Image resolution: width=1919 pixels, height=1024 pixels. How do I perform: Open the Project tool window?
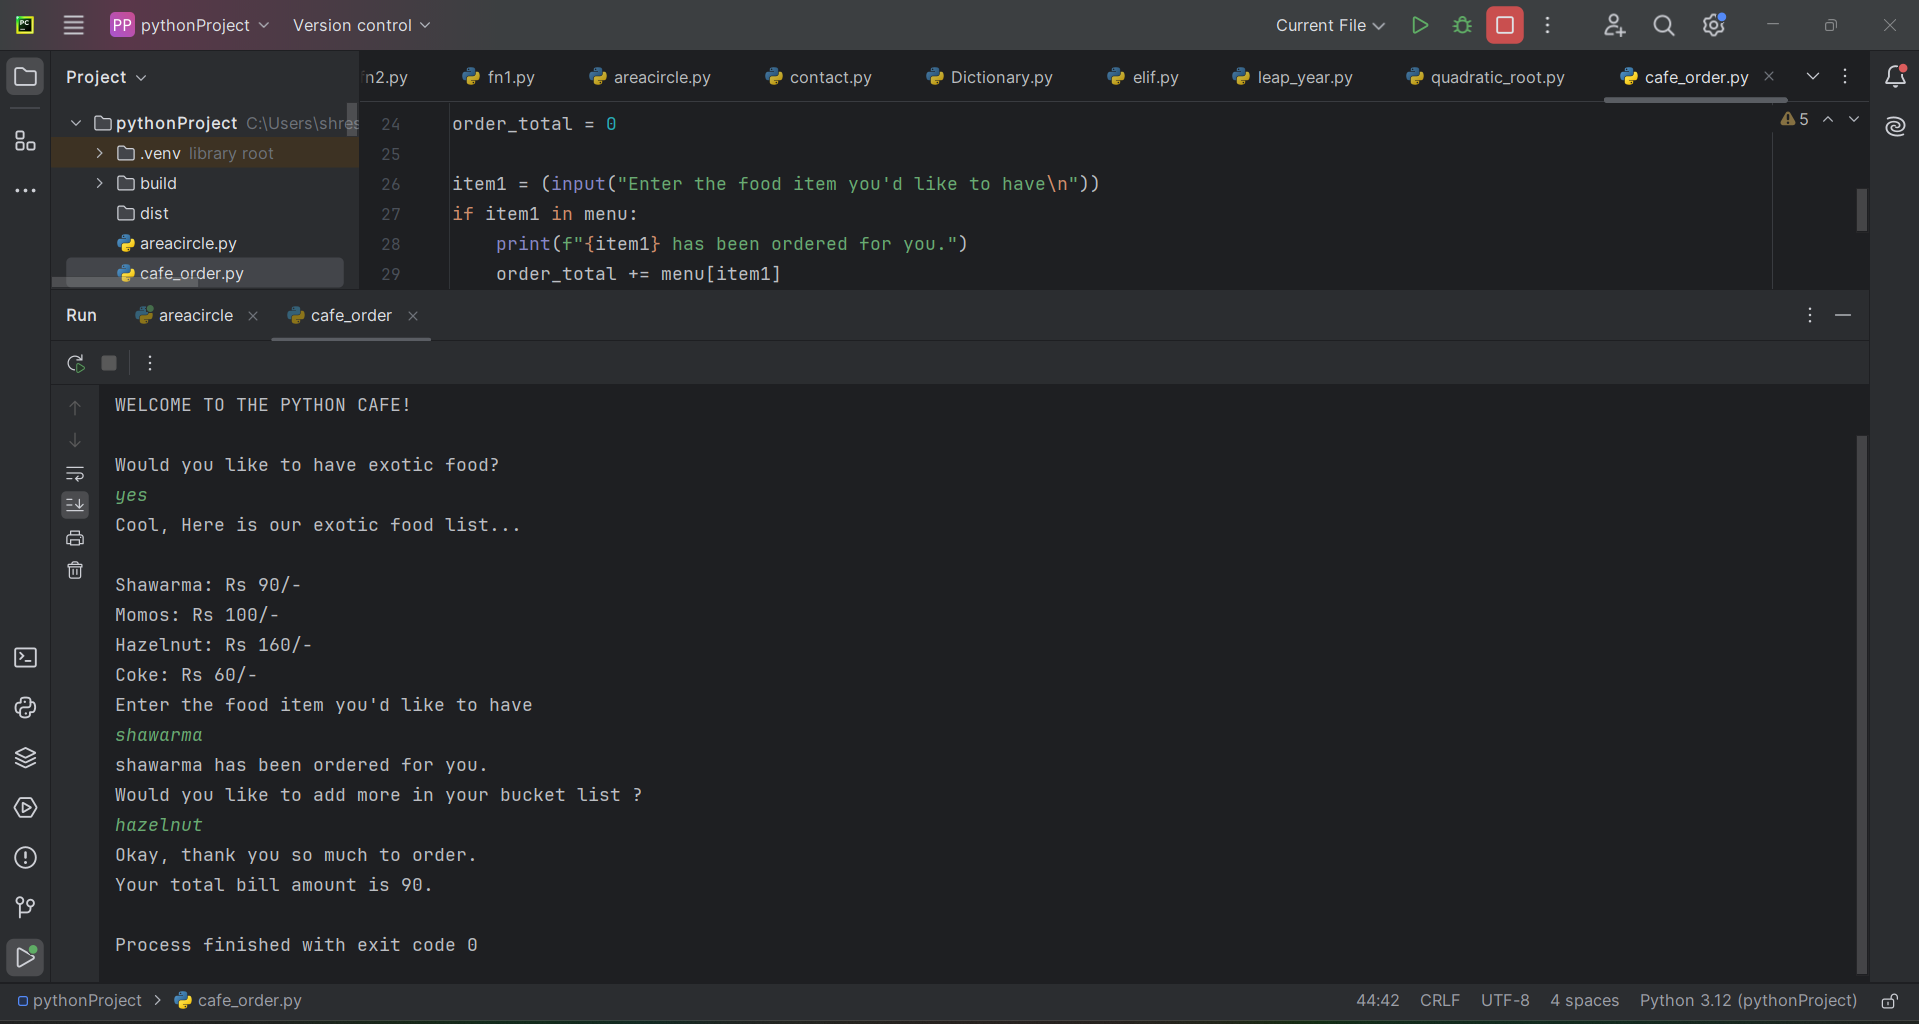26,77
